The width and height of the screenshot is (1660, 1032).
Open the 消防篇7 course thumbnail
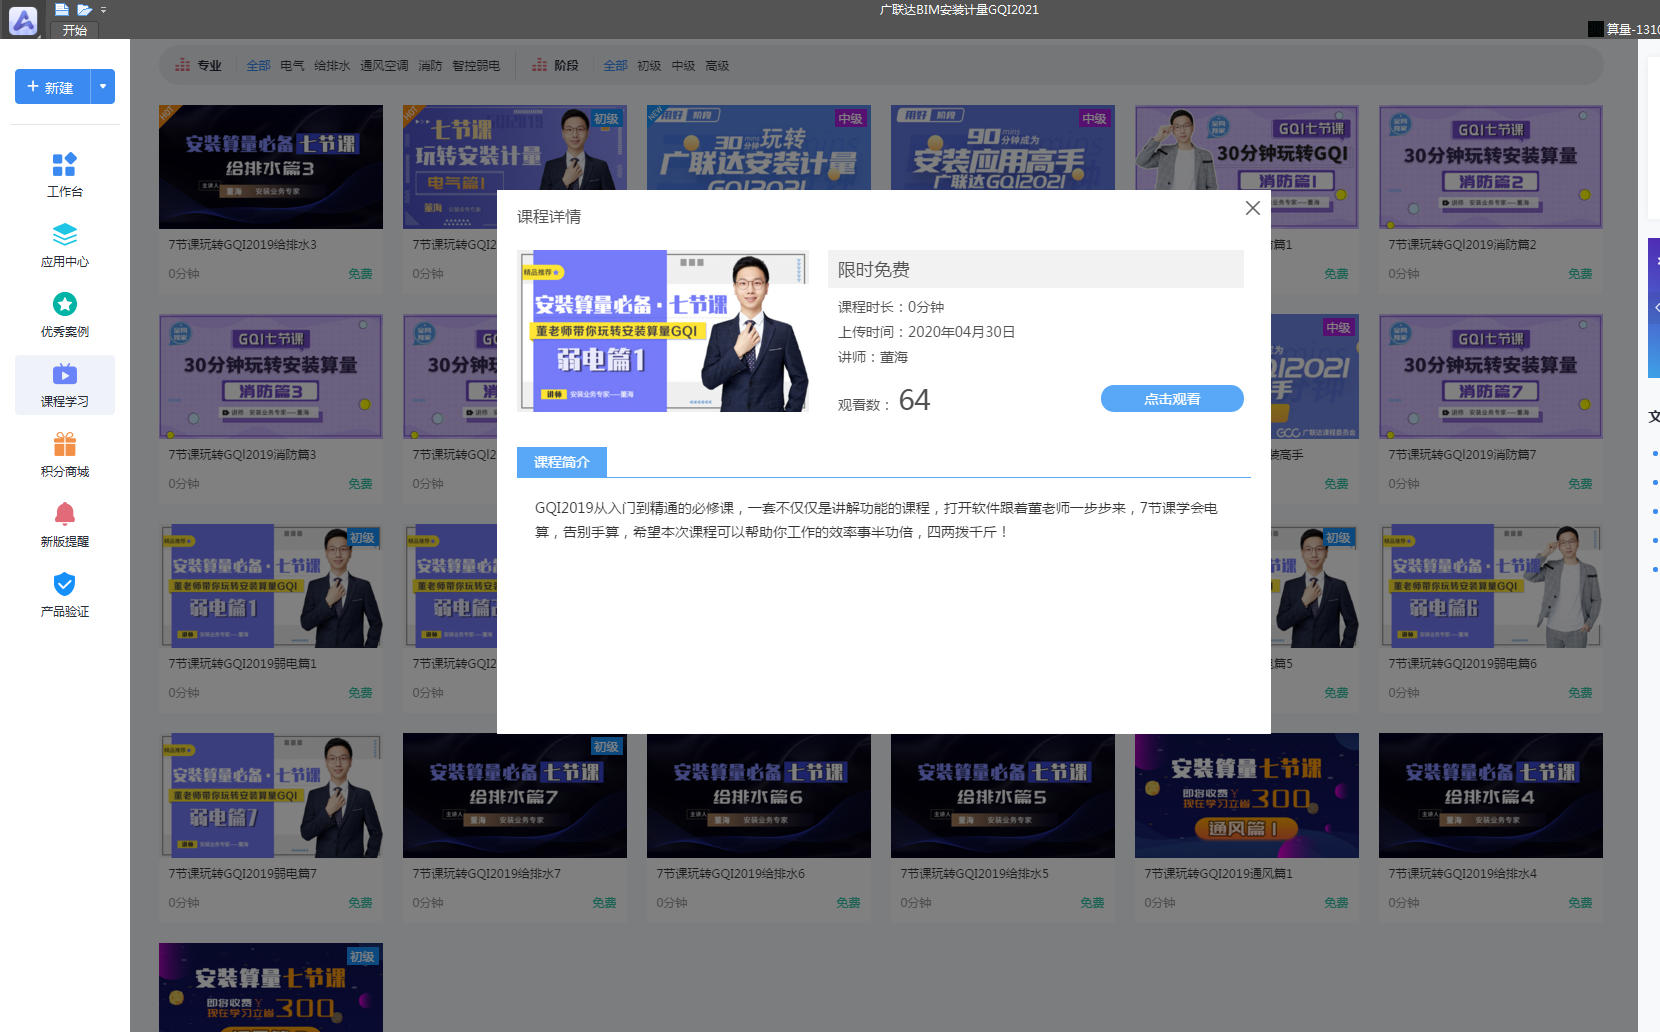click(x=1491, y=377)
